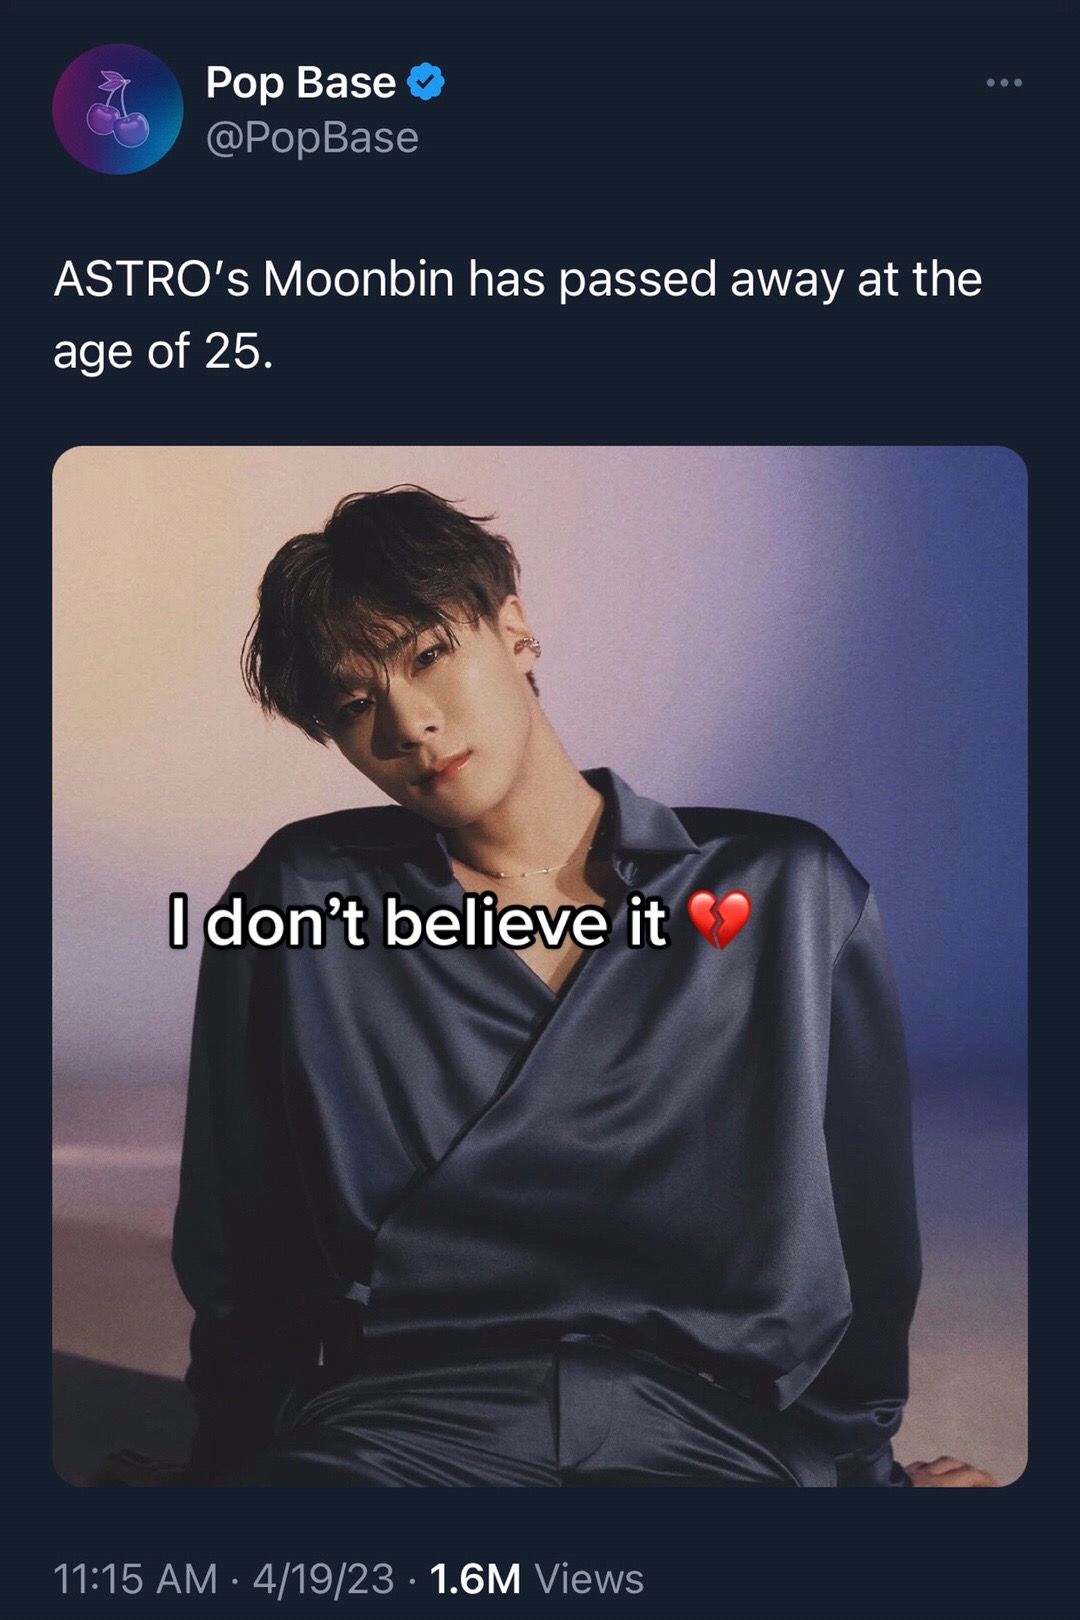Click the satin shirt in the photo
This screenshot has height=1620, width=1080.
coord(560,1150)
